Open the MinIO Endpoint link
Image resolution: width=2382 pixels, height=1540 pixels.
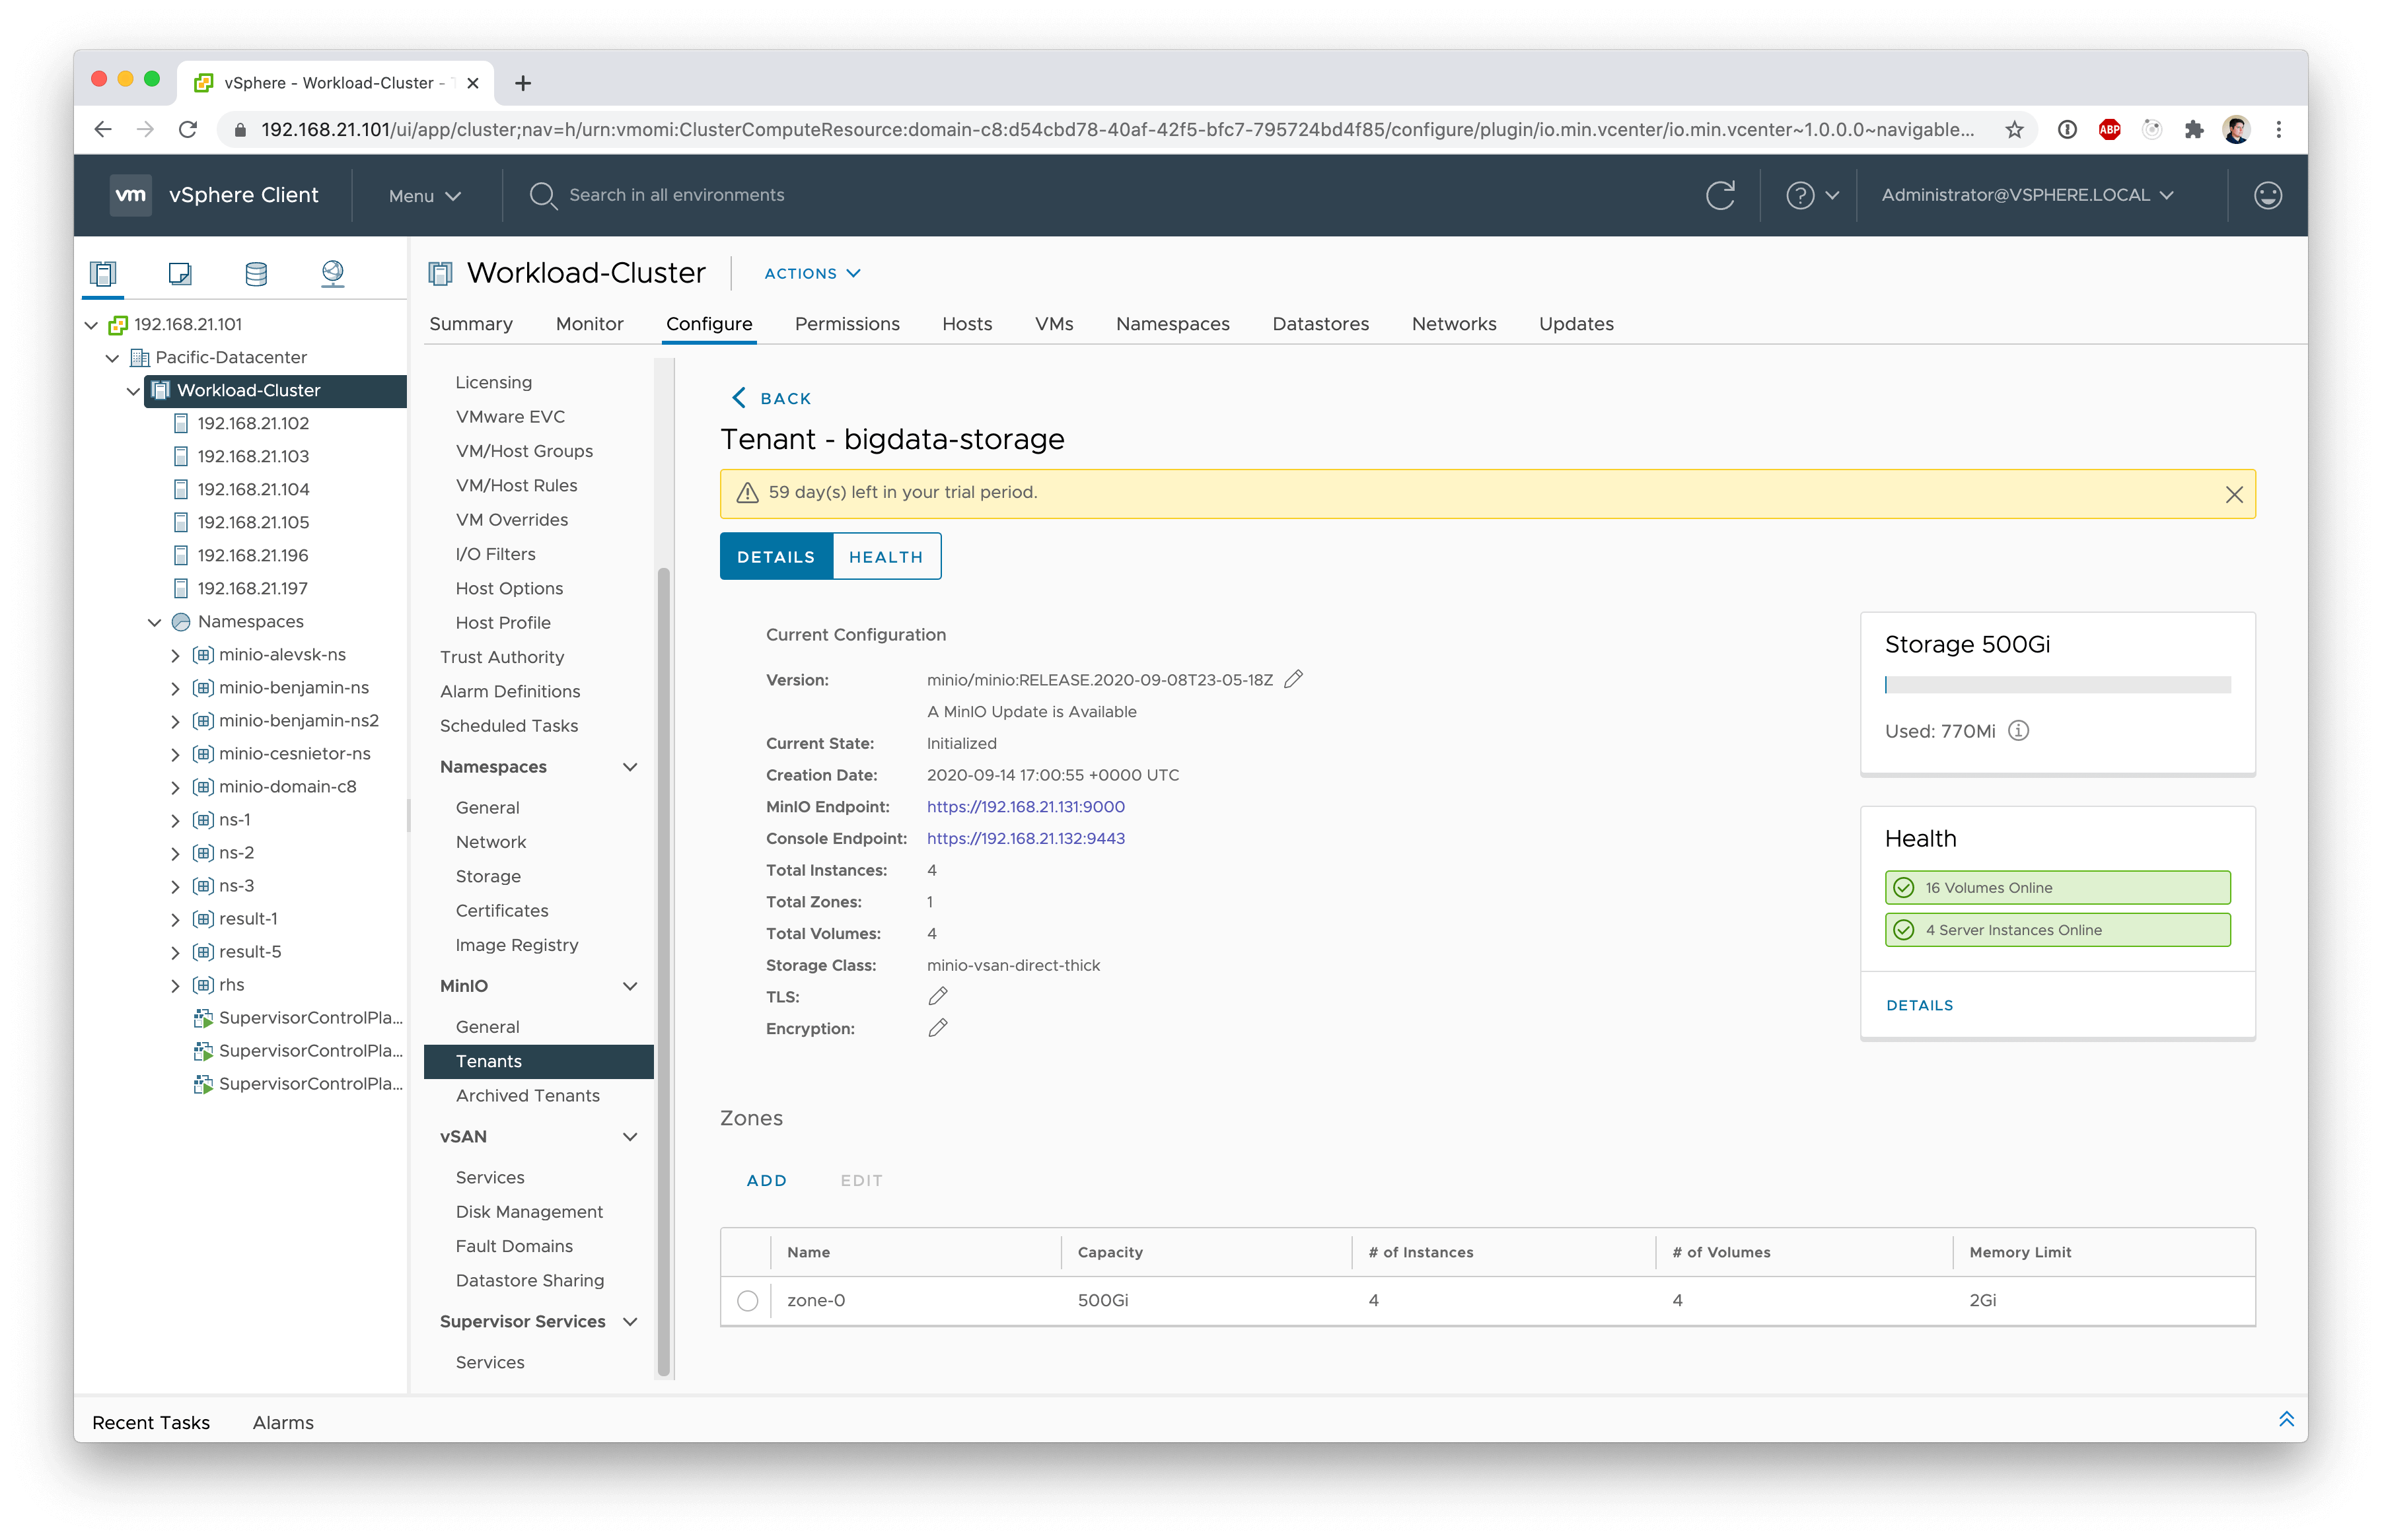click(1025, 807)
